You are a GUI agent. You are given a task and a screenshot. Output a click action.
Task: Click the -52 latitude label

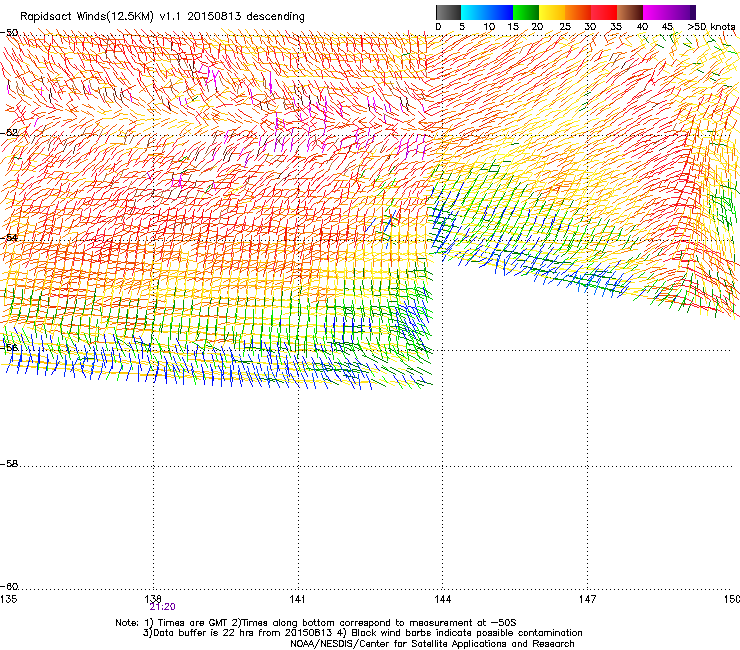coord(9,133)
